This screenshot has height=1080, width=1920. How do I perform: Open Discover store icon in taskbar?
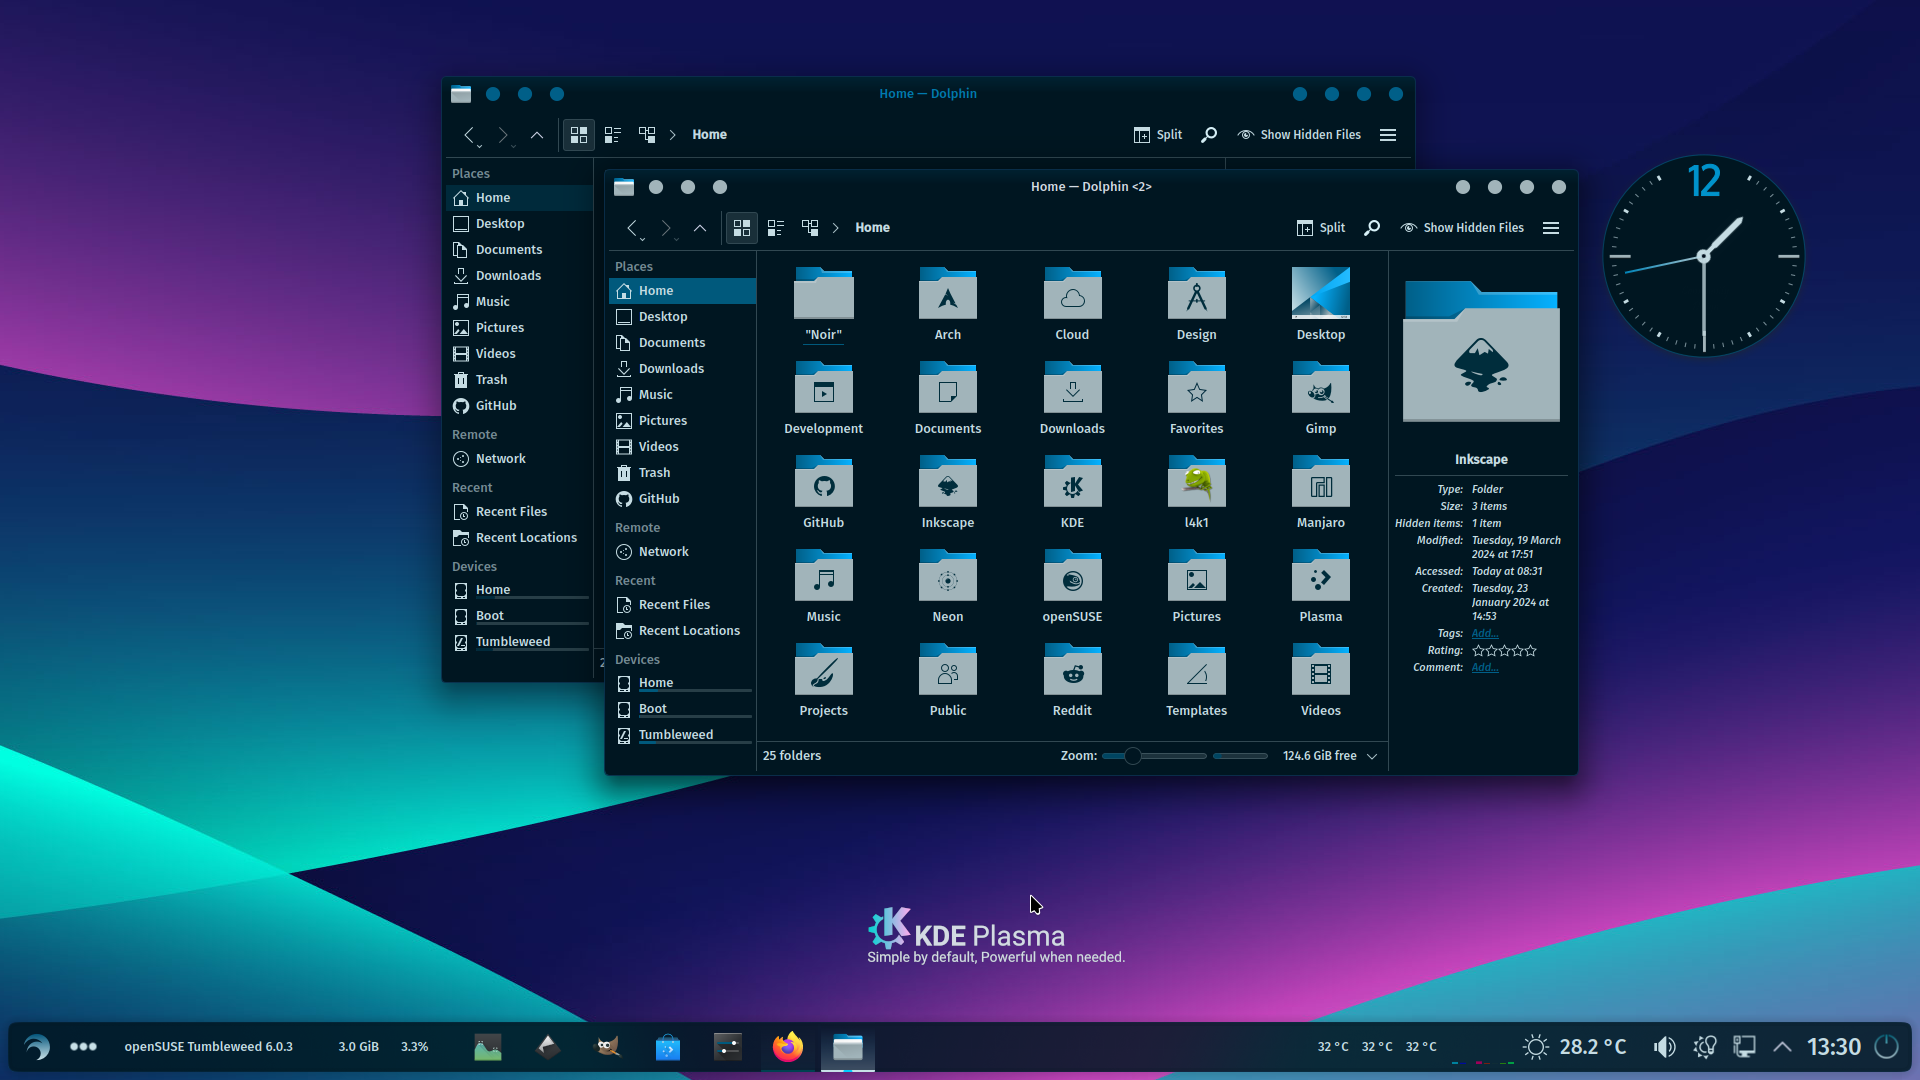[668, 1047]
